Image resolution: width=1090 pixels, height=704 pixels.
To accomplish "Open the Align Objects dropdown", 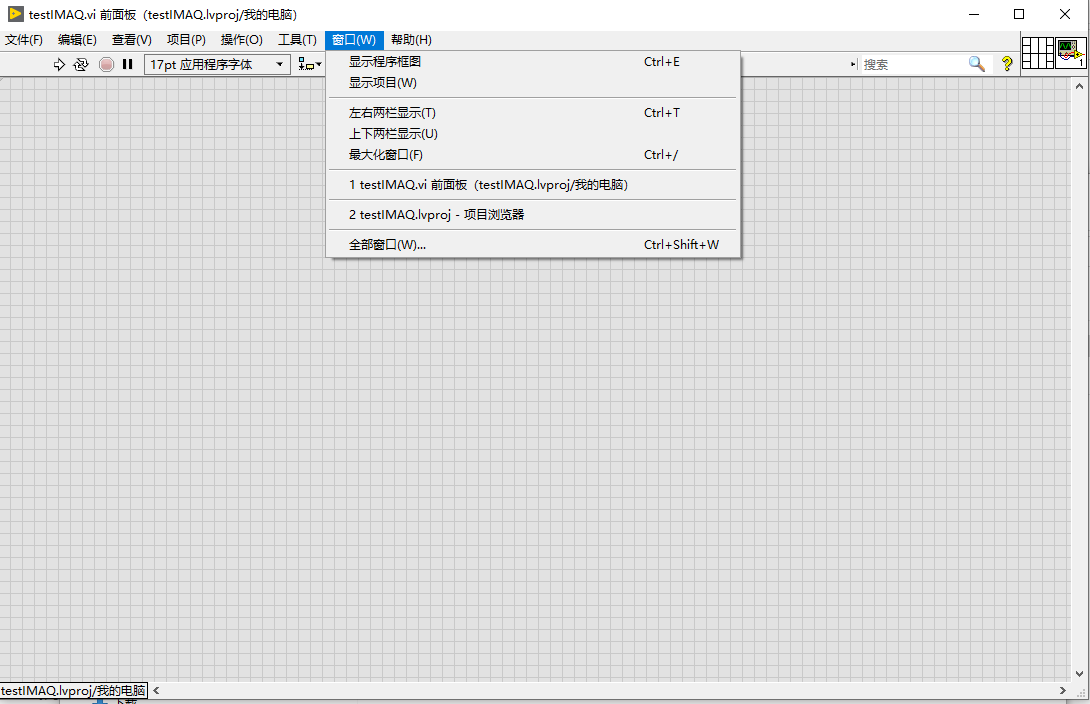I will click(309, 65).
